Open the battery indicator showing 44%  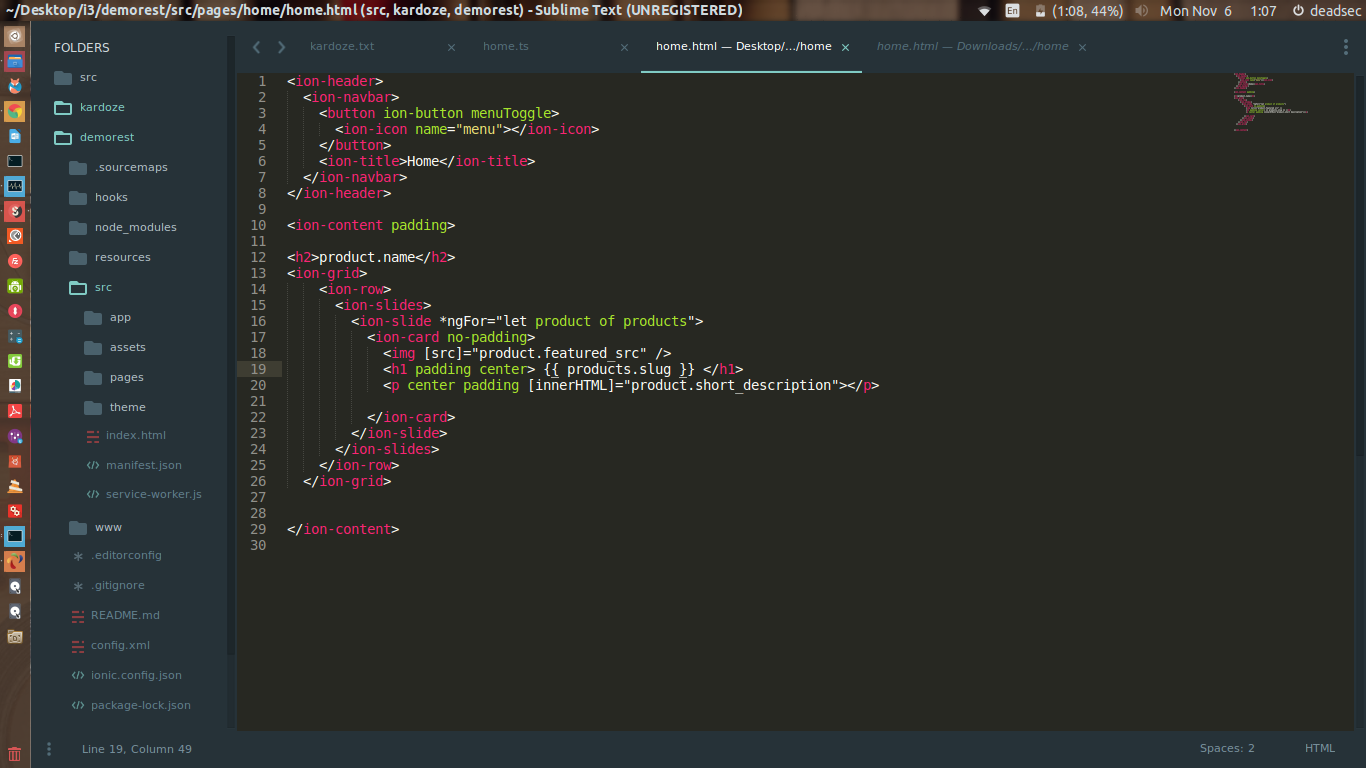tap(1079, 11)
